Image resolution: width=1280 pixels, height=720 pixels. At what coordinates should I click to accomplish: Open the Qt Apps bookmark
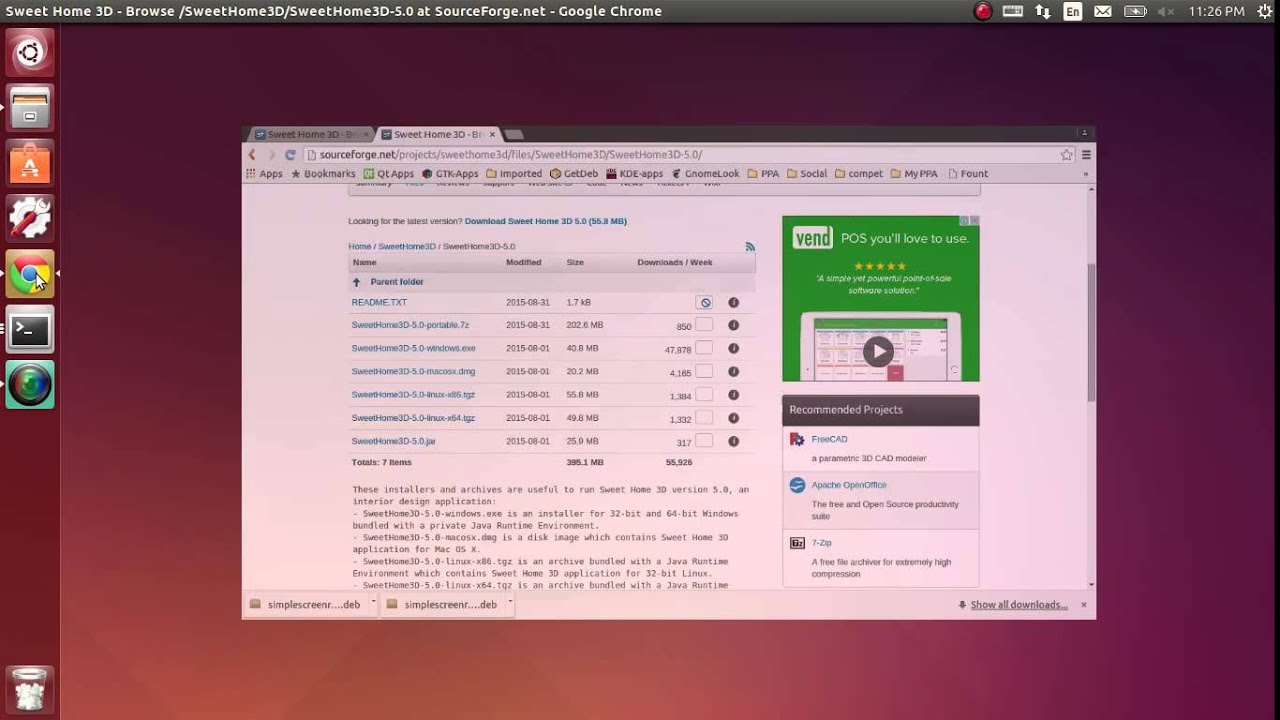tap(389, 174)
